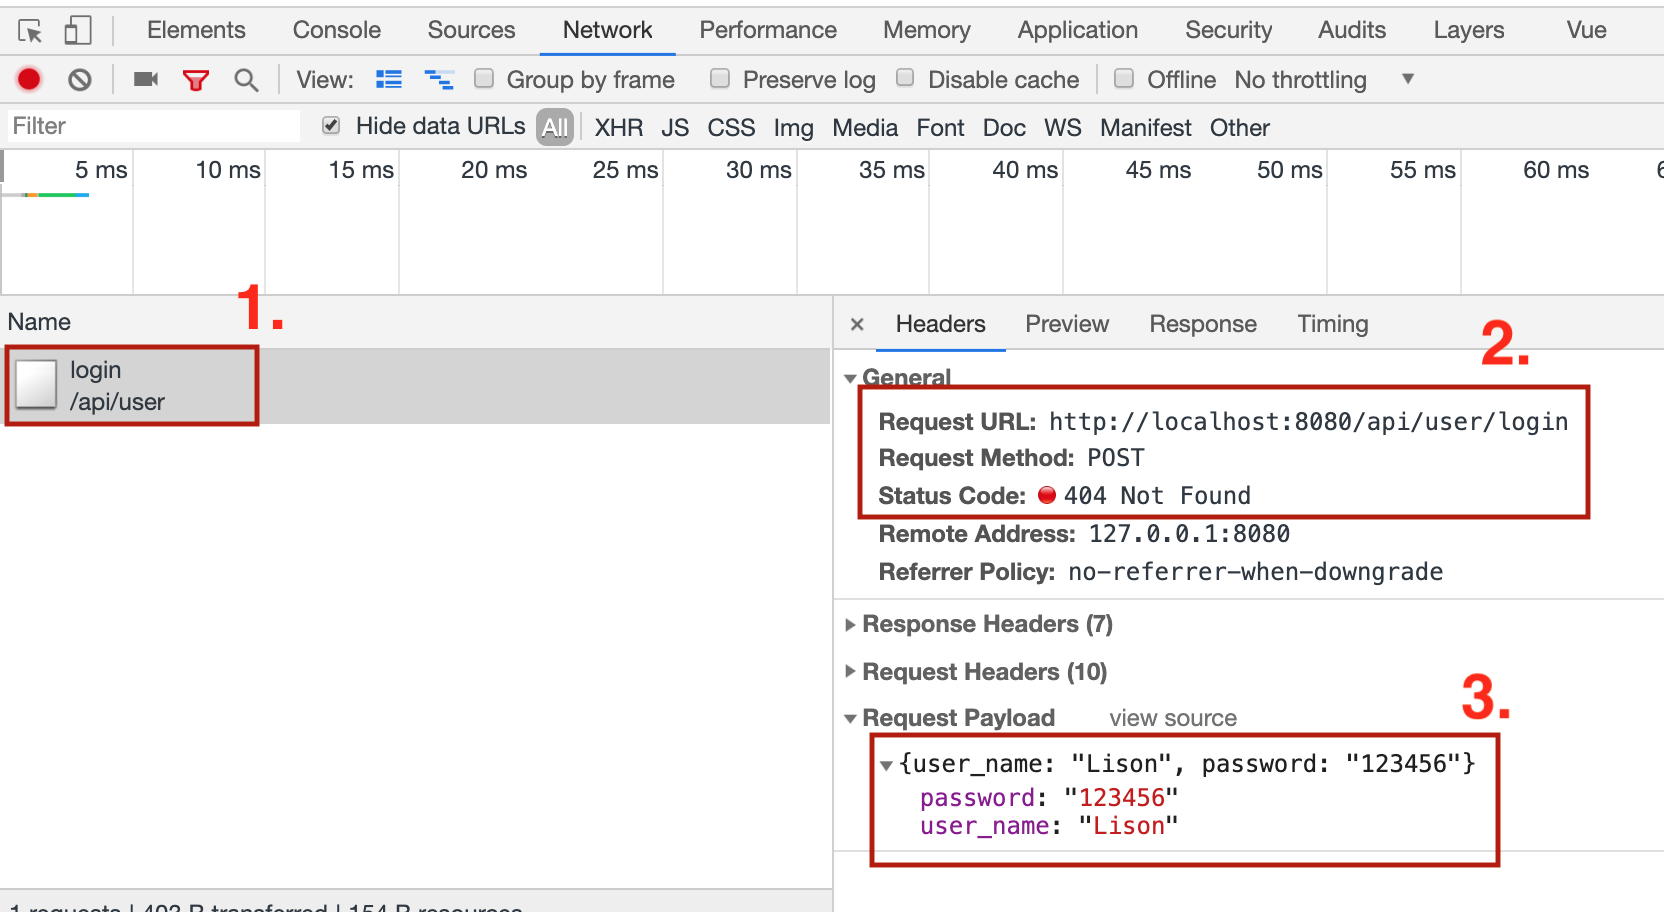This screenshot has width=1664, height=912.
Task: Open the Preview tab in request details
Action: coord(1066,324)
